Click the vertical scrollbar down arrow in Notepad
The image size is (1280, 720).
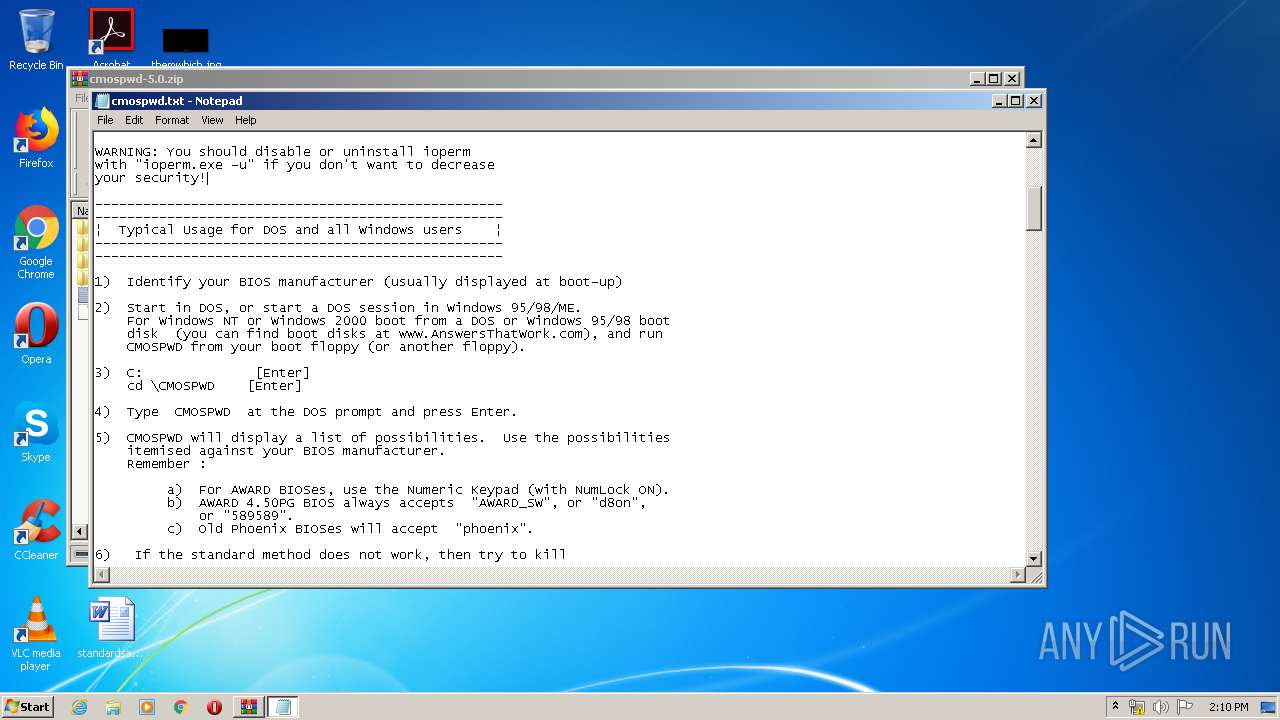pos(1034,559)
